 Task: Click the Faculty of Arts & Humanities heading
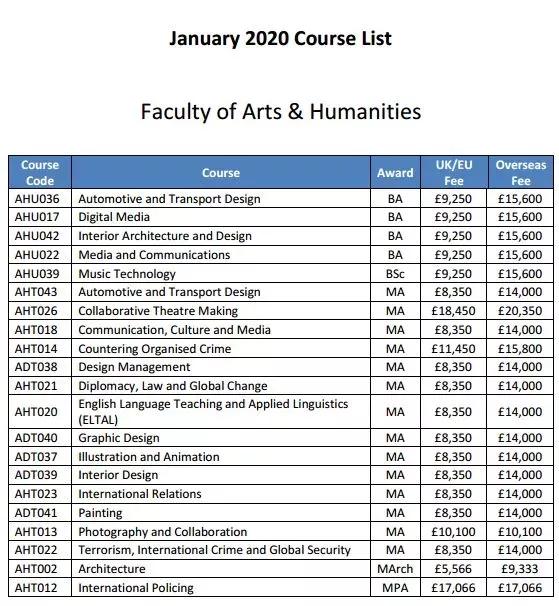click(281, 112)
